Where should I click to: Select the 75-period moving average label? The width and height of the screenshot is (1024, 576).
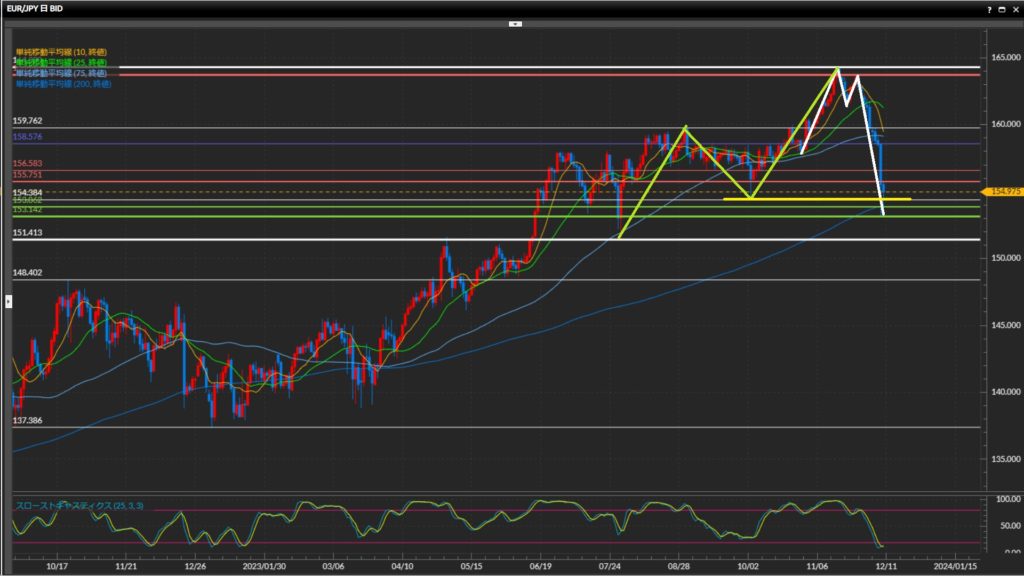coord(62,73)
